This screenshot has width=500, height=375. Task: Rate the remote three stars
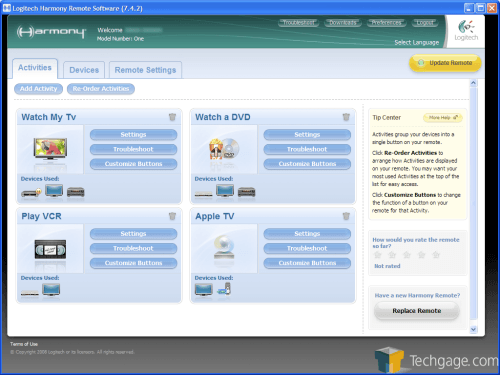point(407,255)
